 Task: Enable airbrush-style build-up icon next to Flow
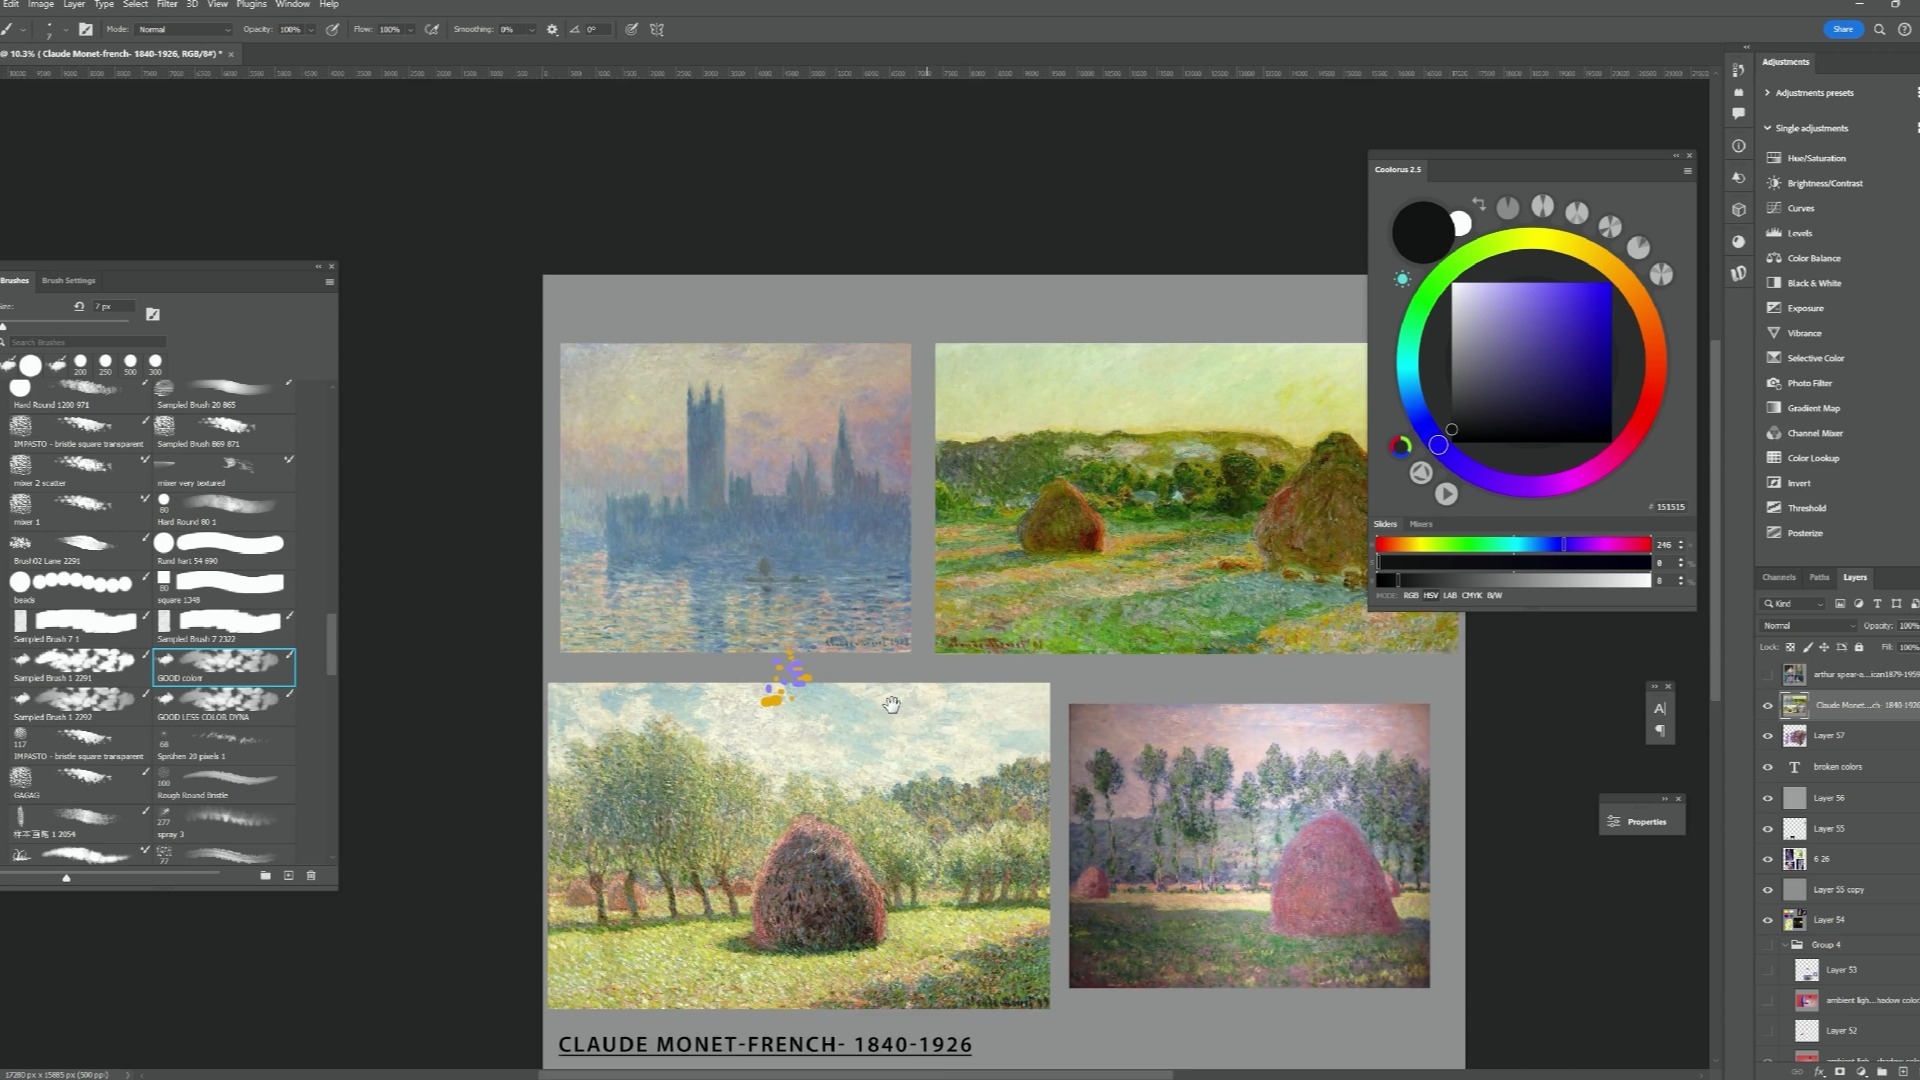432,29
